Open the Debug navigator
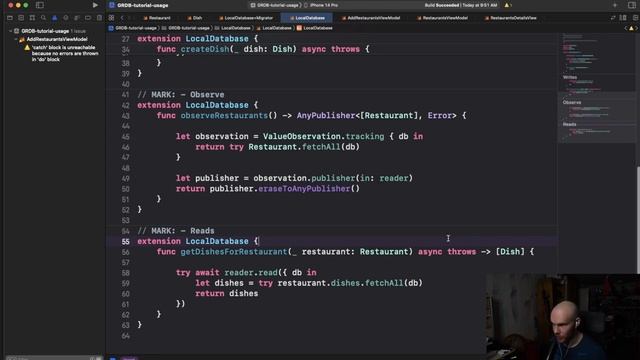 [77, 18]
